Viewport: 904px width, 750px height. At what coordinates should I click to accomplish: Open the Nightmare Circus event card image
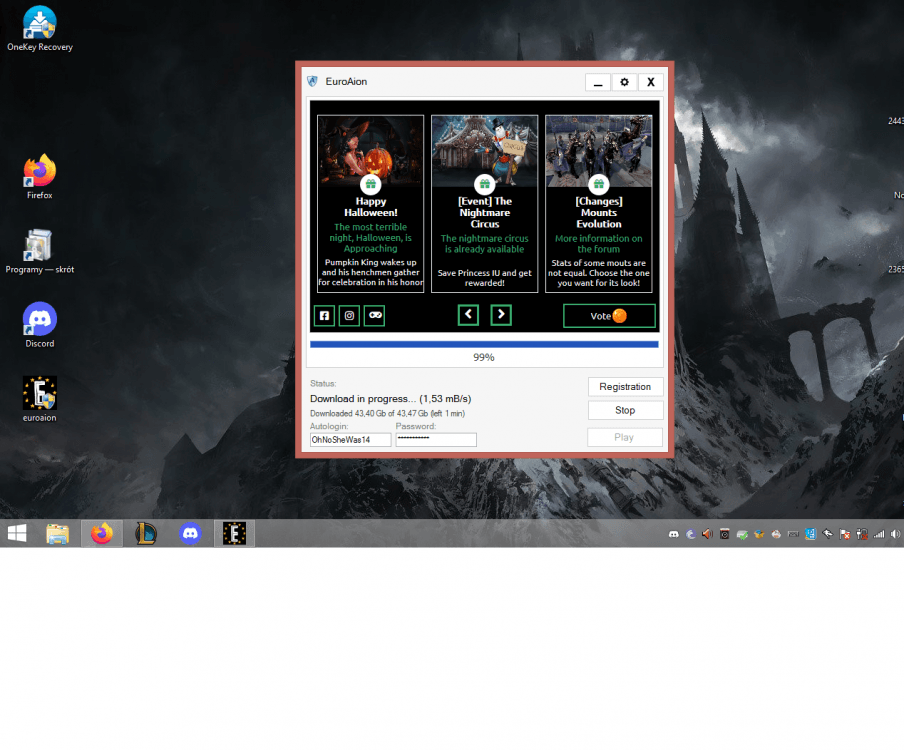click(x=484, y=150)
